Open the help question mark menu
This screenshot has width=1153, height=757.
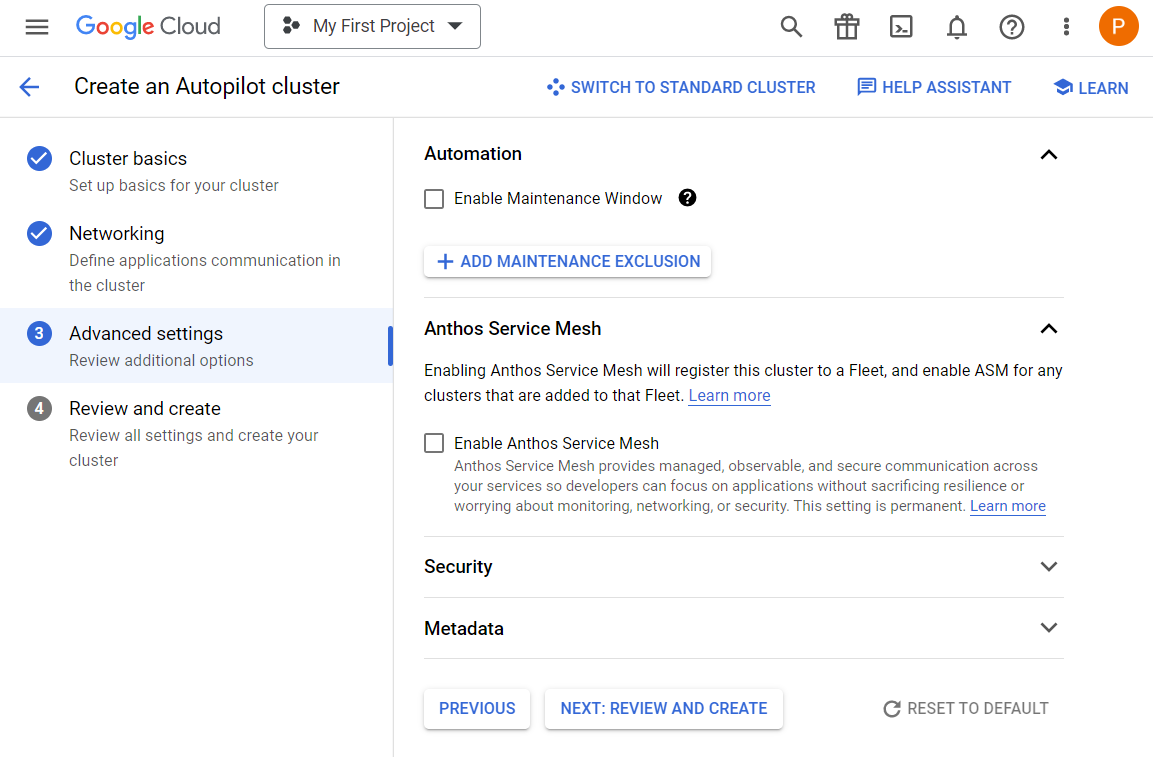pyautogui.click(x=1011, y=27)
